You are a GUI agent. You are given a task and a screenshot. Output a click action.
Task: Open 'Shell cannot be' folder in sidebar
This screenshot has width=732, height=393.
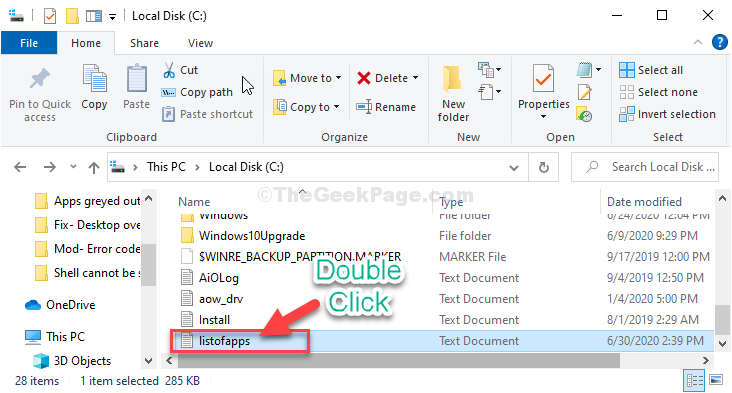[87, 273]
